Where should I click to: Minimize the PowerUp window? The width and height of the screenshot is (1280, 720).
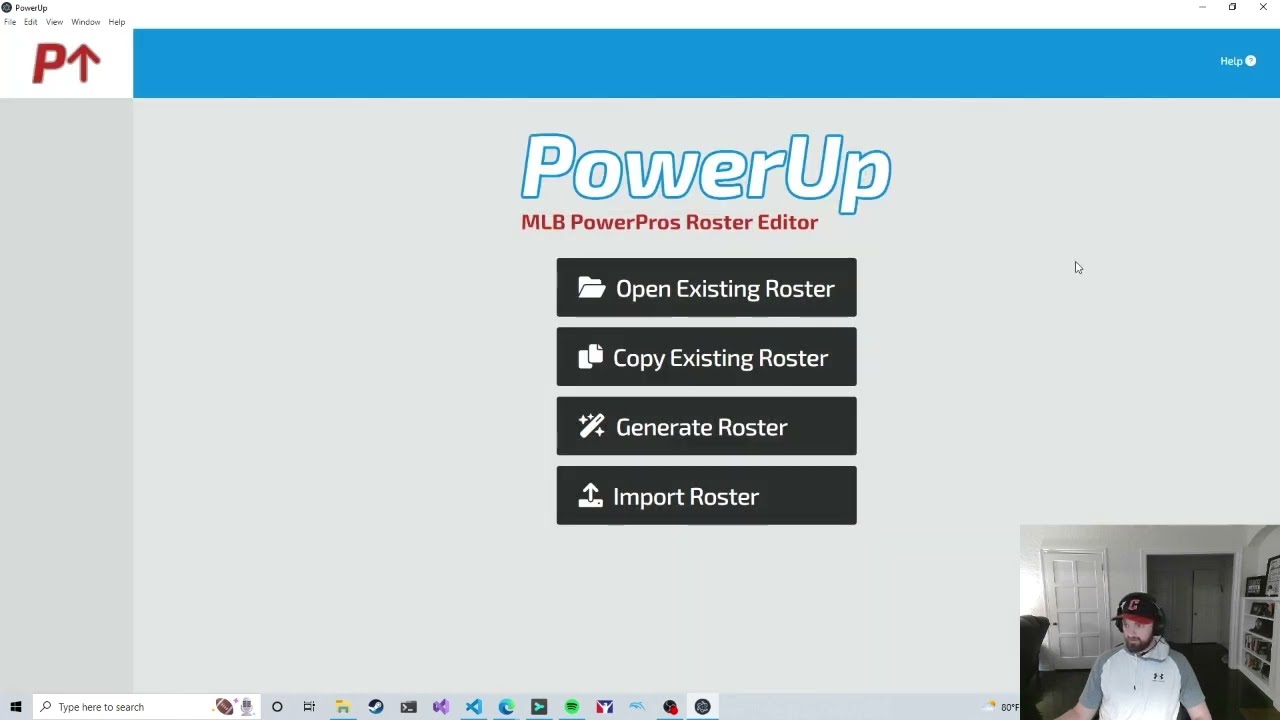point(1202,7)
